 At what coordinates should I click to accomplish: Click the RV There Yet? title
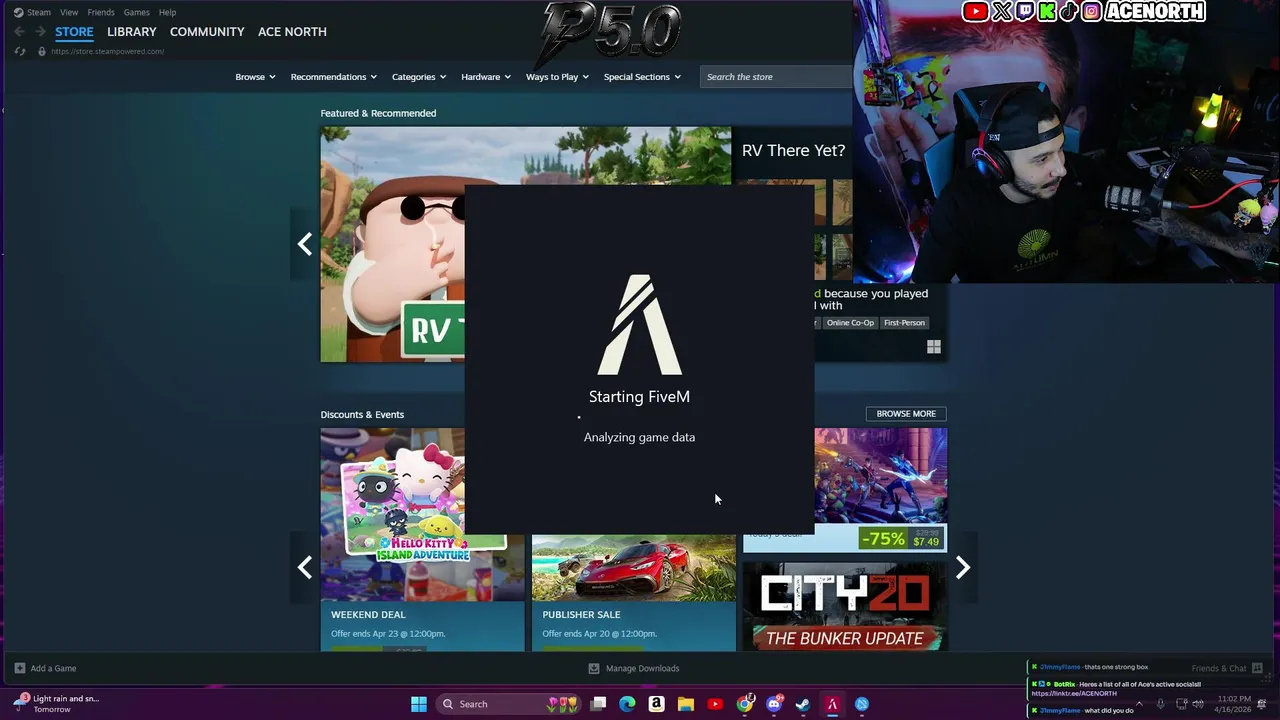(793, 151)
